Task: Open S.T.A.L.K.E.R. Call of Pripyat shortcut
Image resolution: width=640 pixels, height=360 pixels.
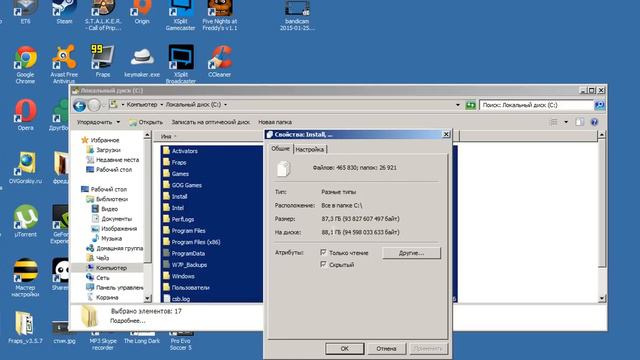Action: [x=102, y=16]
